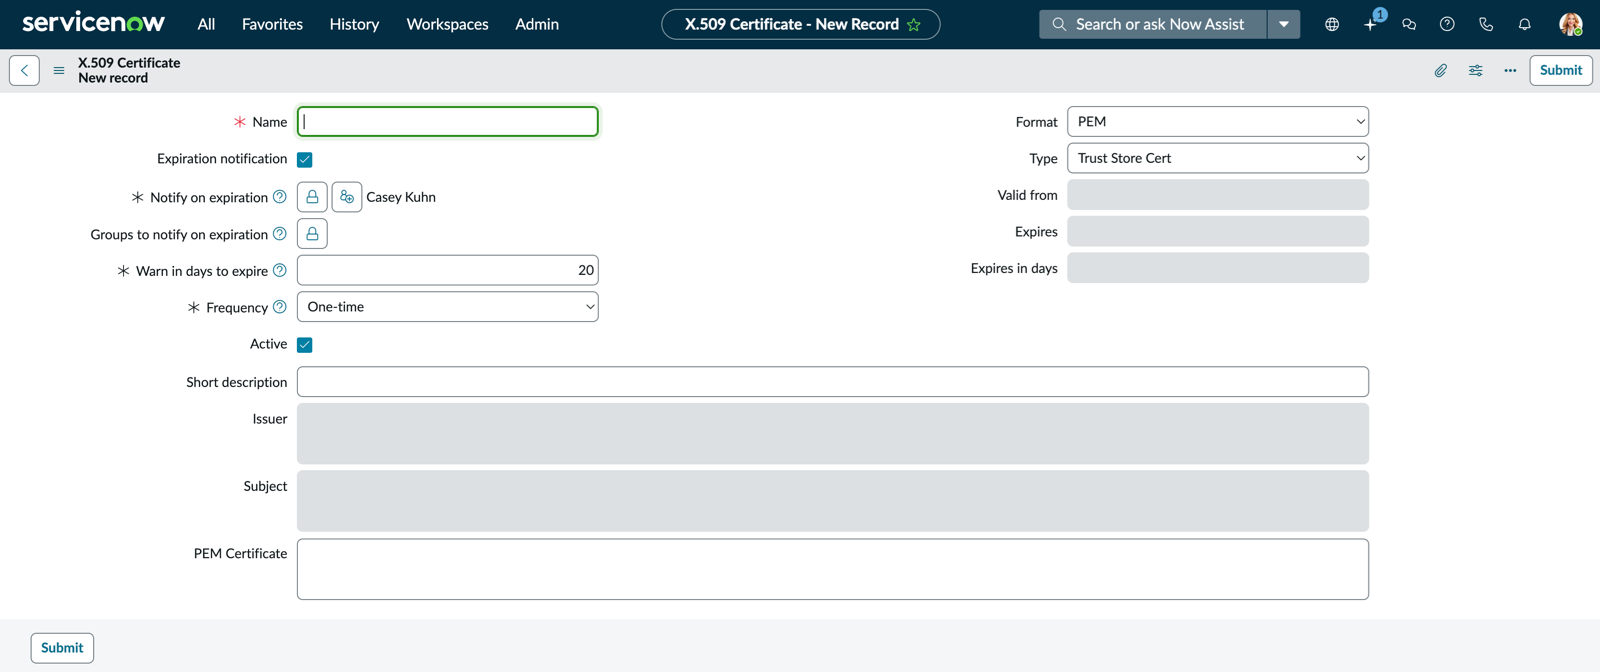
Task: Show help for Frequency field
Action: tap(280, 307)
